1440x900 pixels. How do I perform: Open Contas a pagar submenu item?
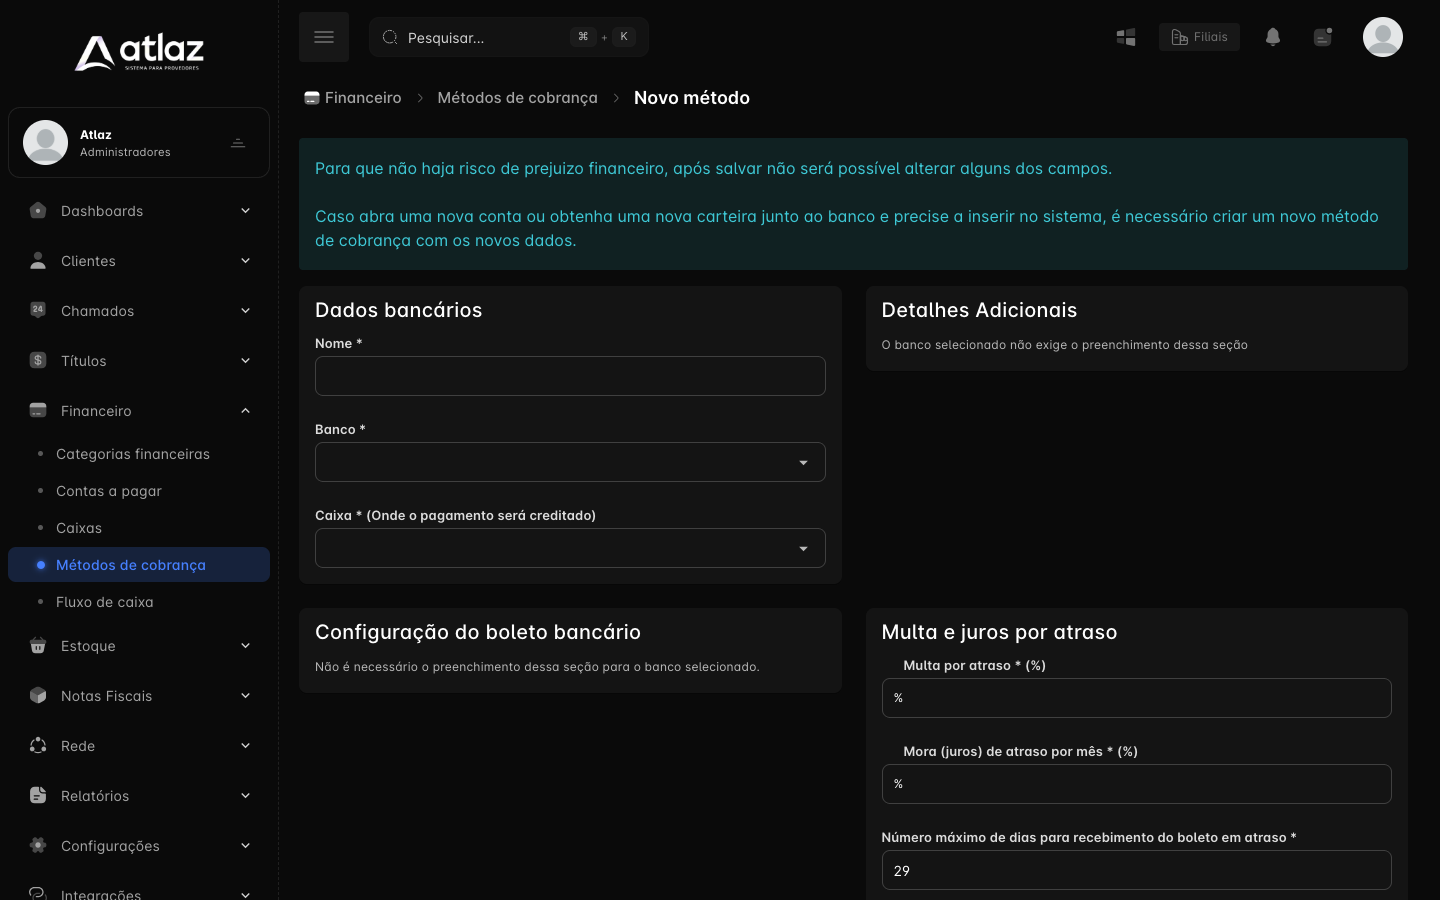[139, 491]
